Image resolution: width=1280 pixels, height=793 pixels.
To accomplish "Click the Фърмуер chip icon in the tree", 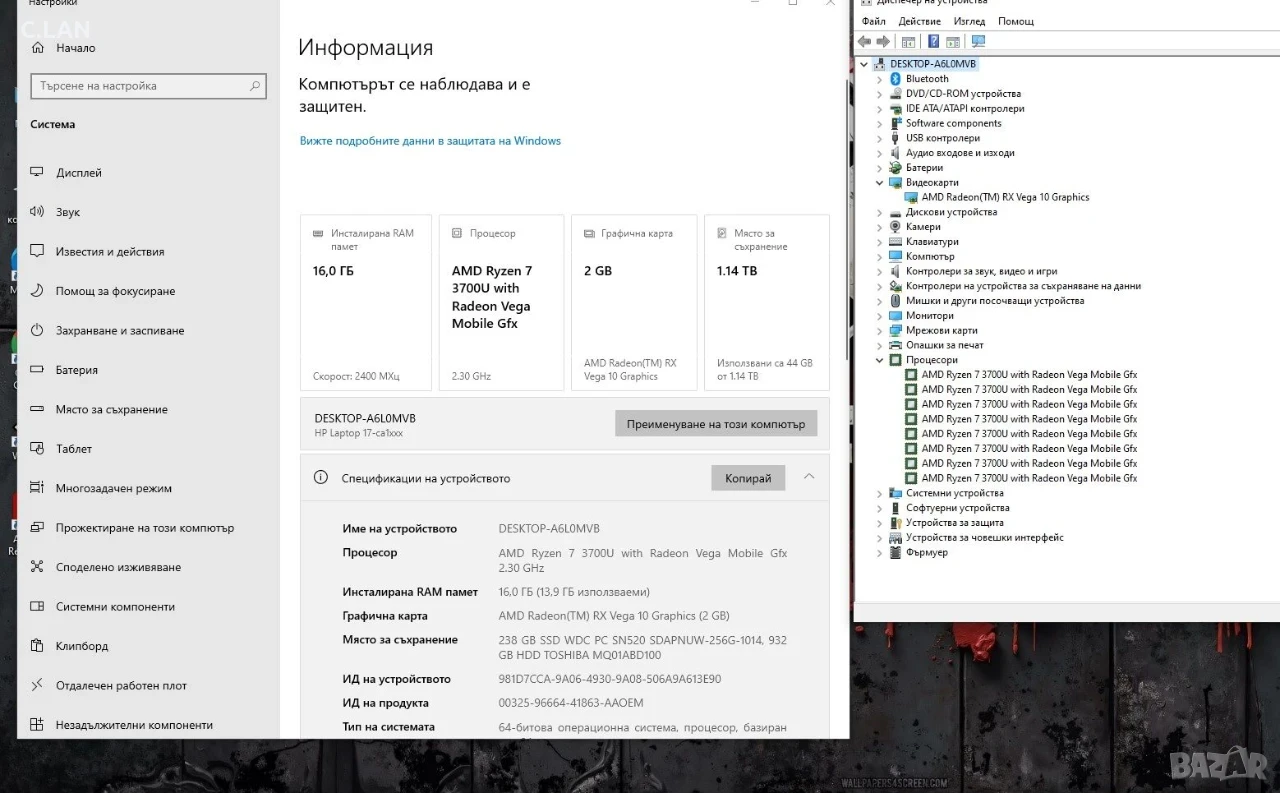I will (896, 552).
